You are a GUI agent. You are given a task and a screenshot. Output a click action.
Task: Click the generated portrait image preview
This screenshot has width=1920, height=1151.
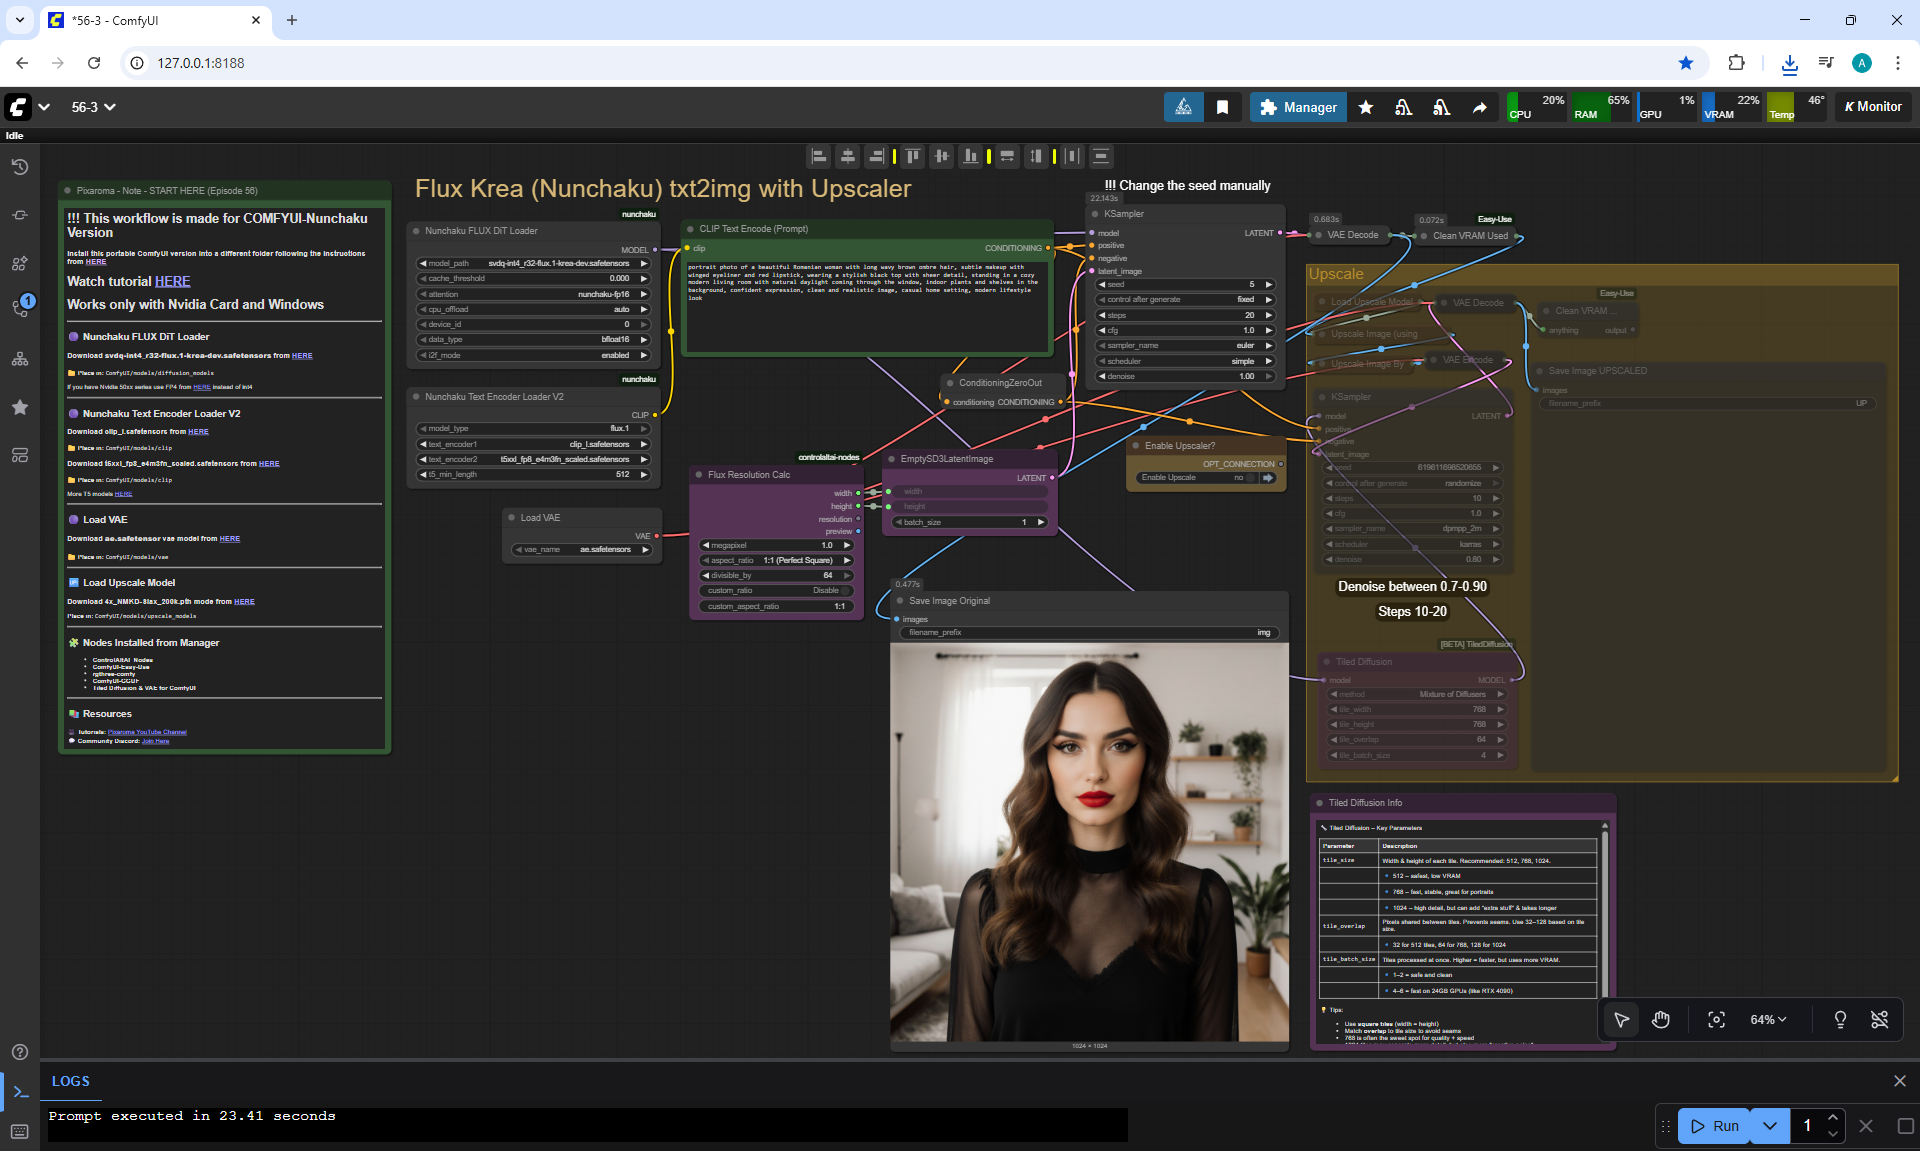point(1089,842)
